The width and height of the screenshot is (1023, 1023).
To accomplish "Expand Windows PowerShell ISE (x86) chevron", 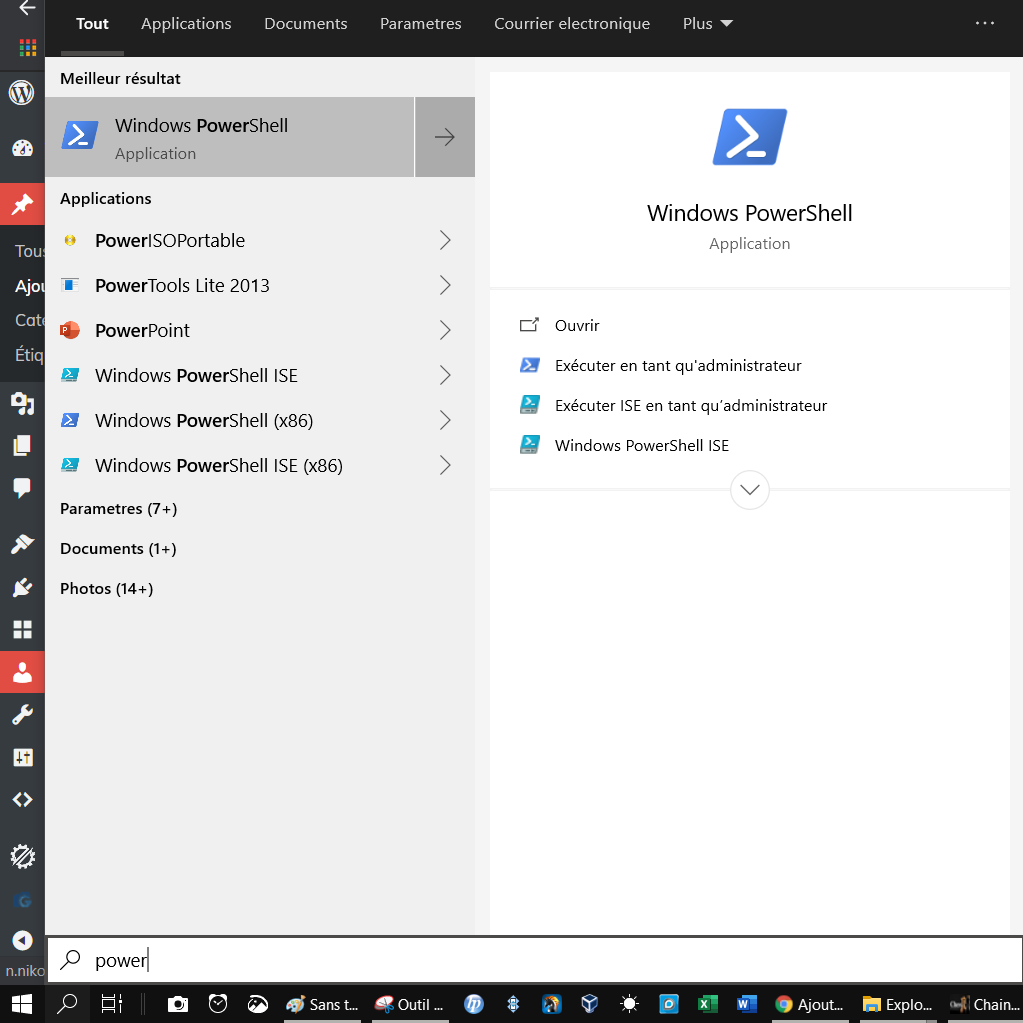I will [445, 466].
